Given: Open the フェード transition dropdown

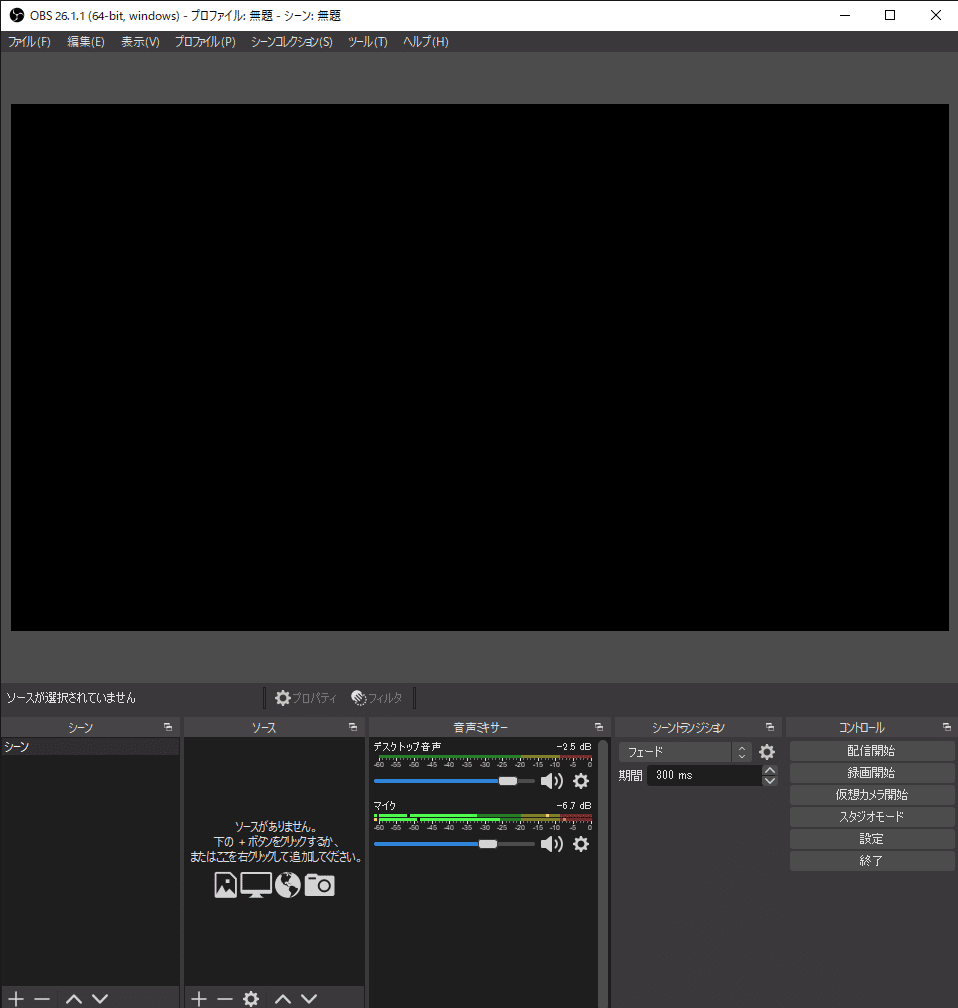Looking at the screenshot, I should pos(685,751).
